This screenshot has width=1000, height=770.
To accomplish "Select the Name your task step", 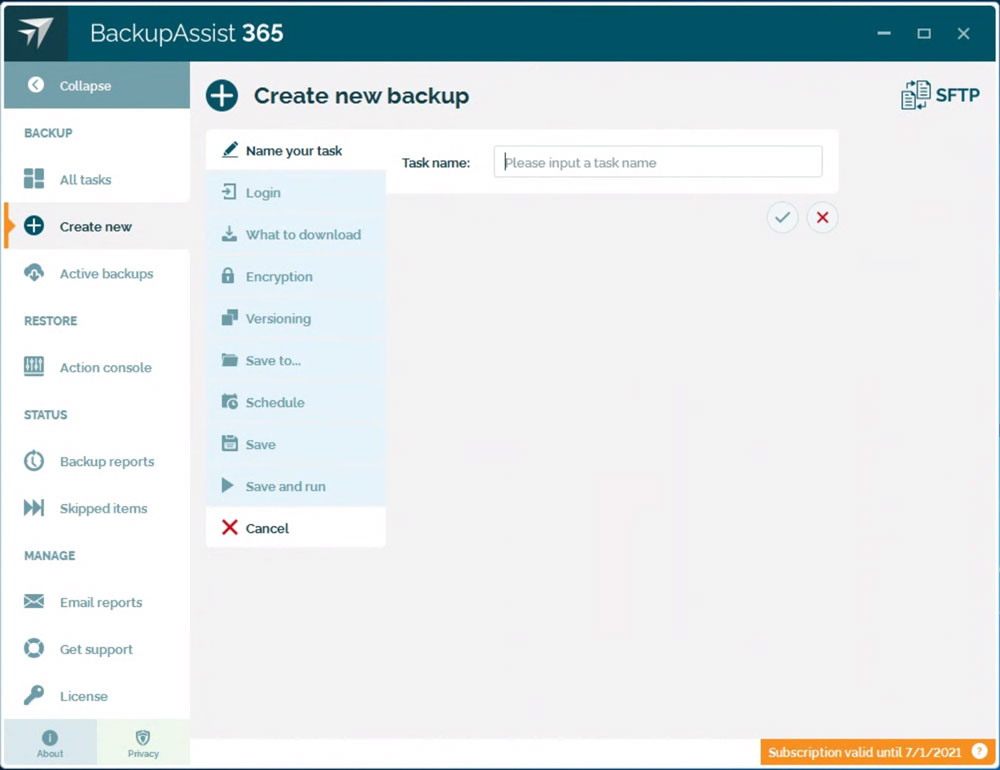I will [296, 150].
